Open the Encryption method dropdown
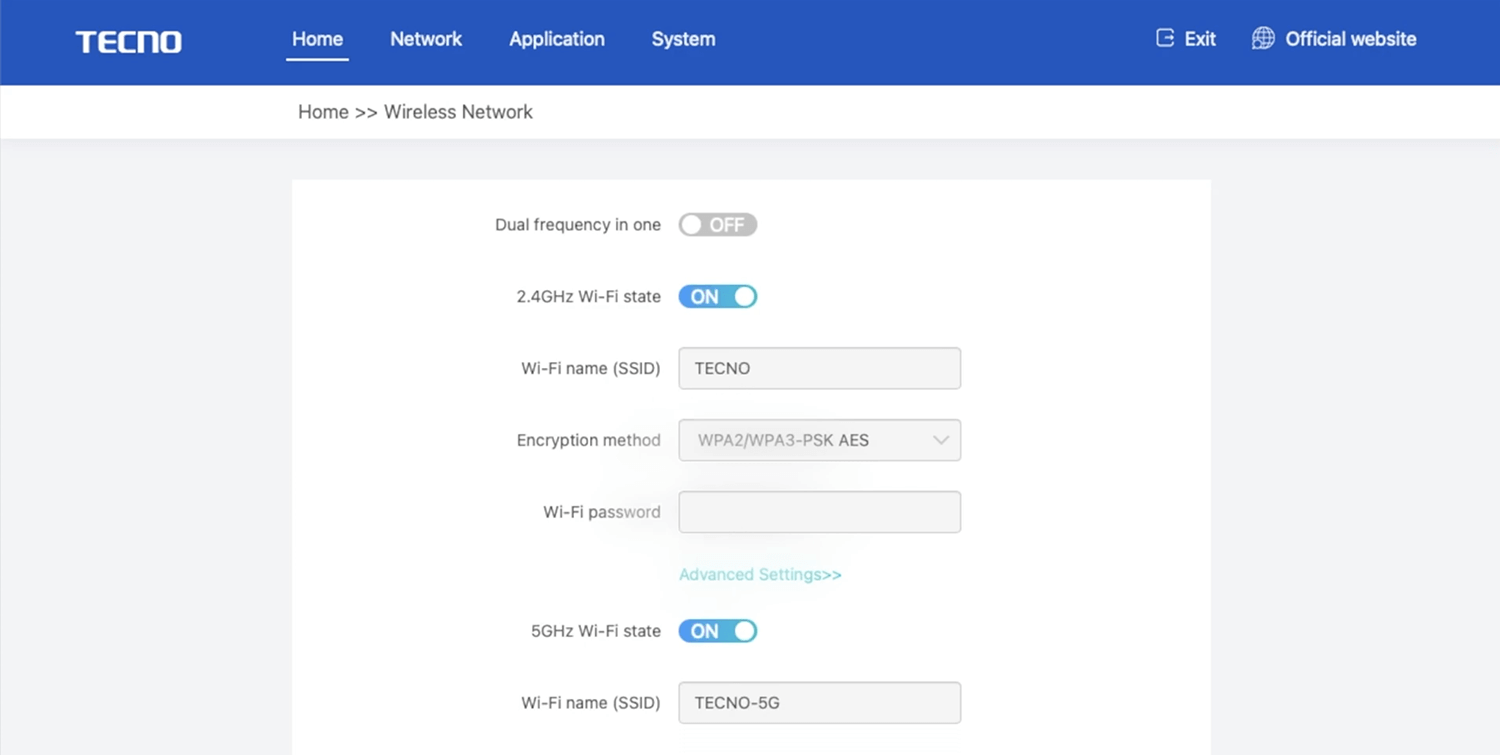 click(x=818, y=440)
